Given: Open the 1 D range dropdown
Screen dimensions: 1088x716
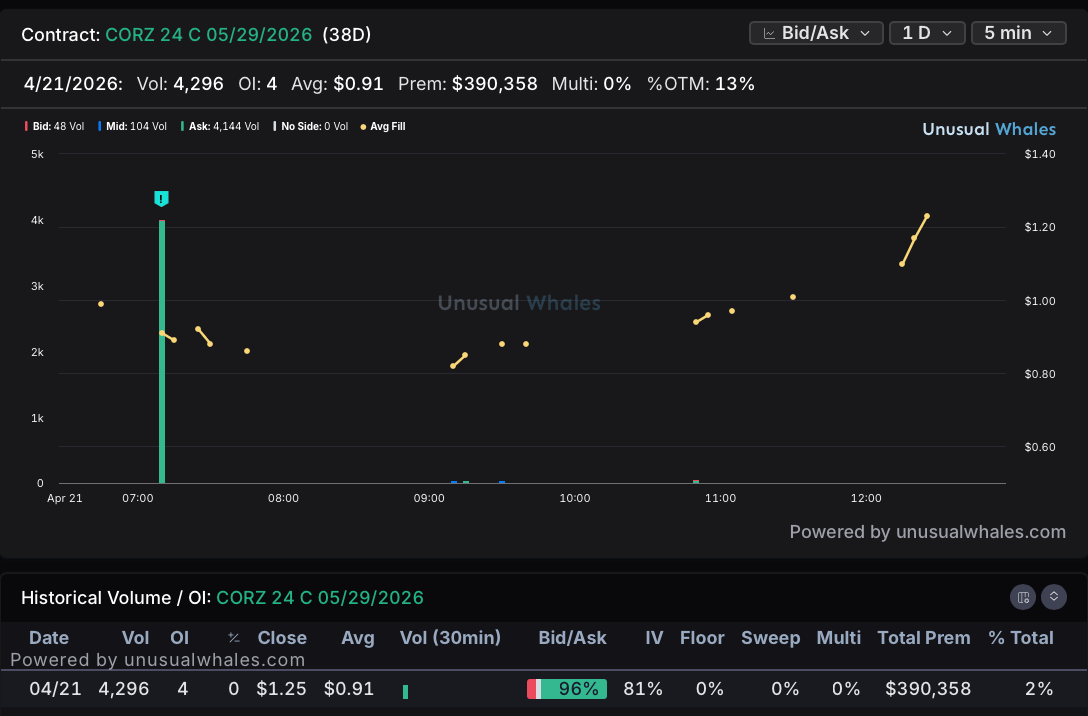Looking at the screenshot, I should (x=927, y=33).
